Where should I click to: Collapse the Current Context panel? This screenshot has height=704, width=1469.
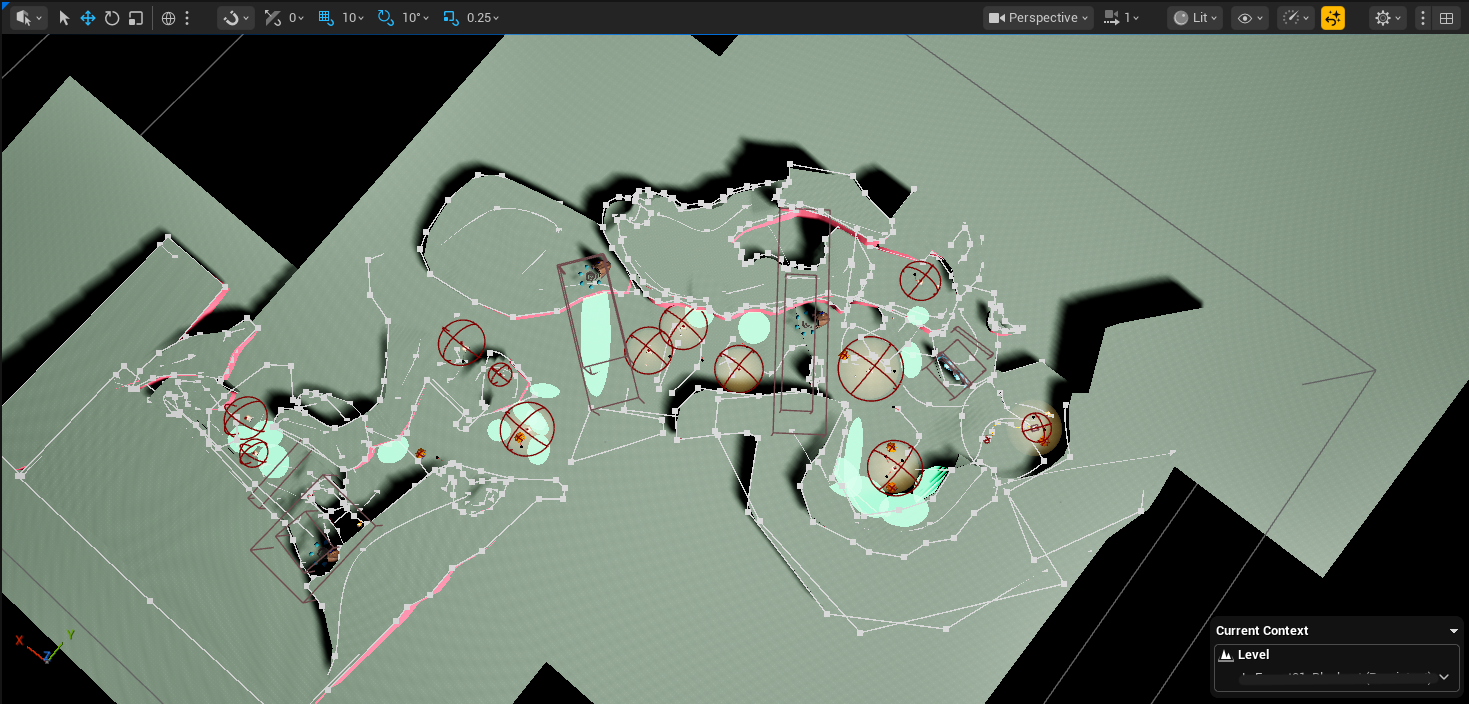1453,631
